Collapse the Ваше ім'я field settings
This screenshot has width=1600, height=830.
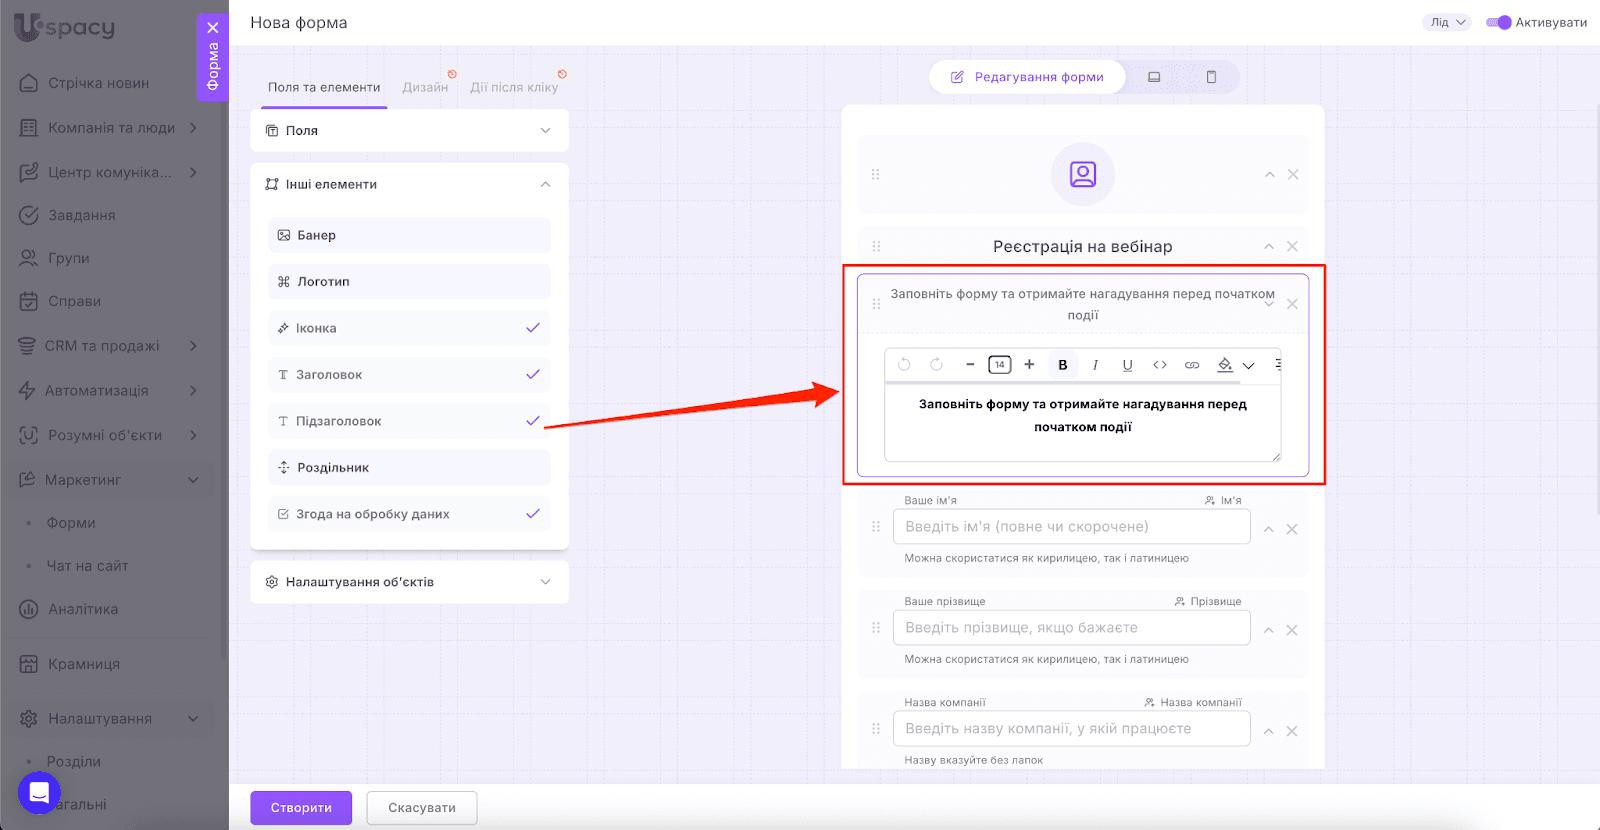(1269, 529)
